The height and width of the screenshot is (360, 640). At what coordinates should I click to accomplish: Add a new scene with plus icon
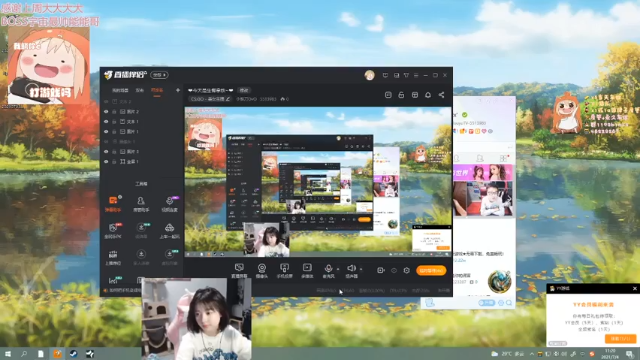point(178,90)
